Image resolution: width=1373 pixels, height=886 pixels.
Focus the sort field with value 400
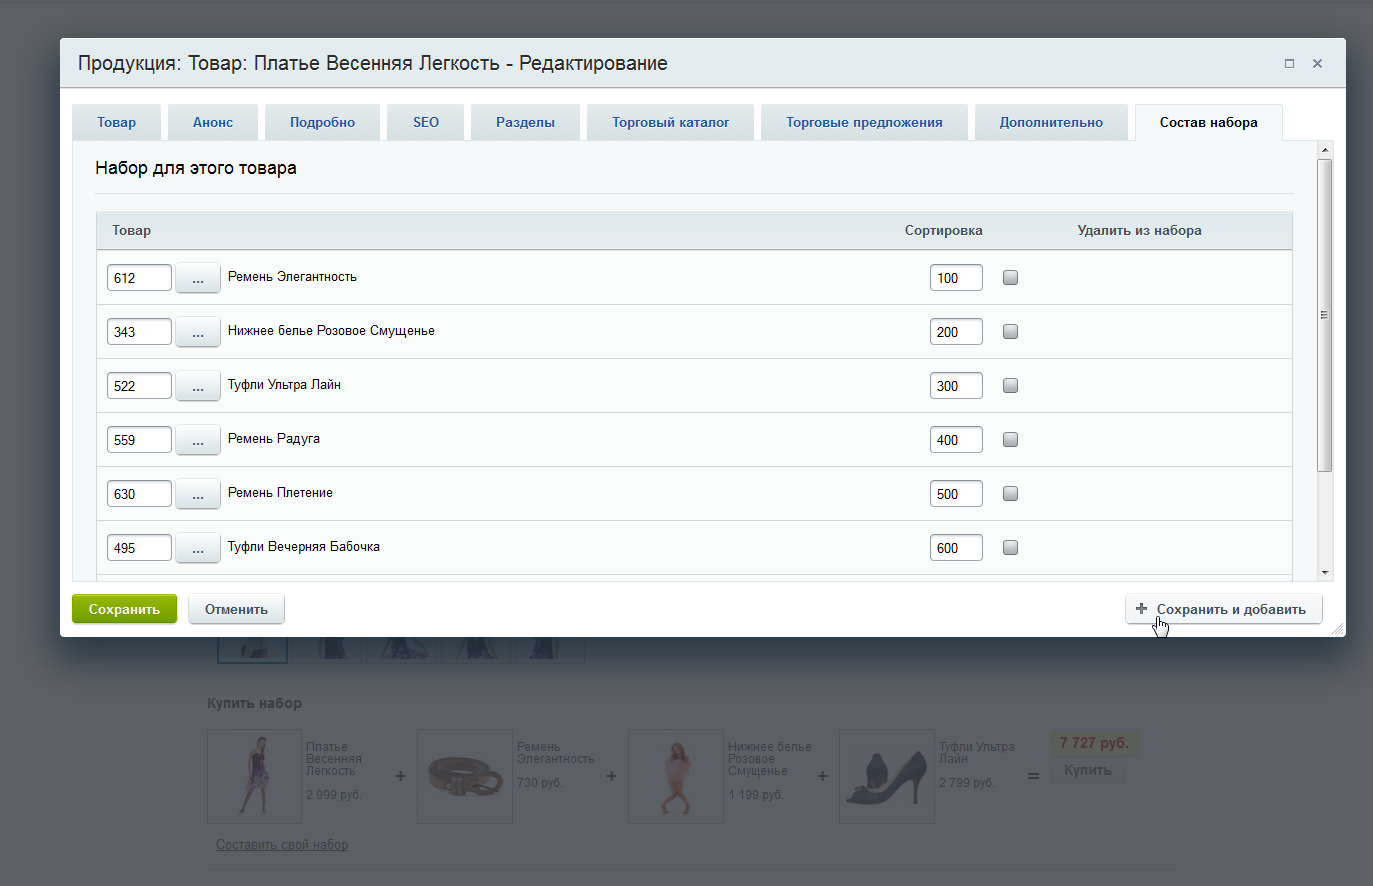955,440
